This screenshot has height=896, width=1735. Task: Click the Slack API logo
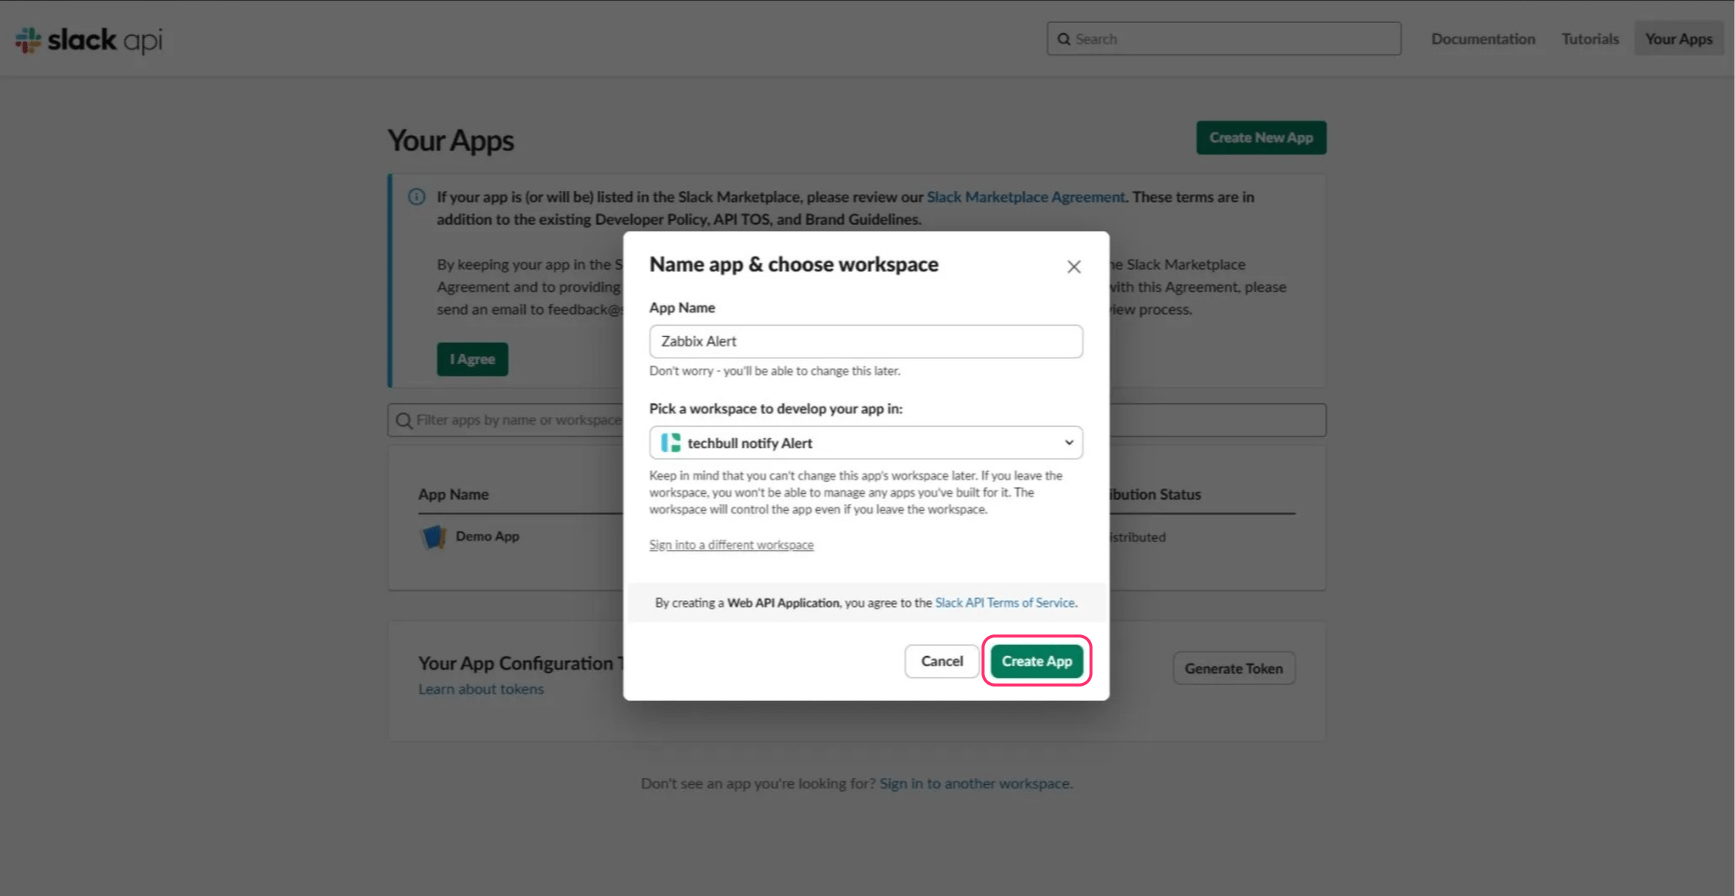[88, 40]
